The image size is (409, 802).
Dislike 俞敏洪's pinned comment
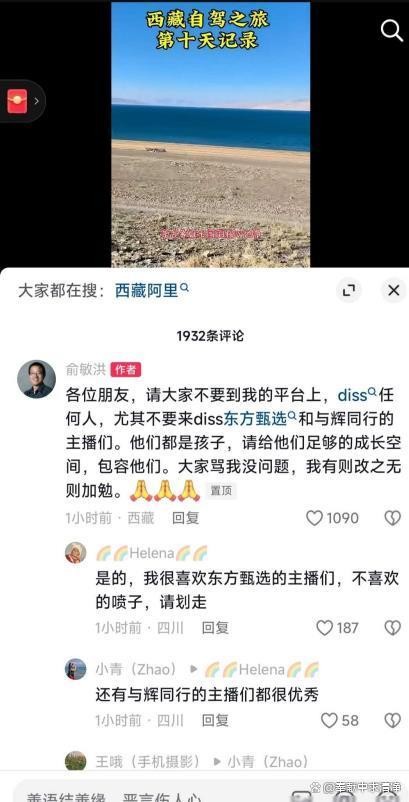[x=393, y=518]
